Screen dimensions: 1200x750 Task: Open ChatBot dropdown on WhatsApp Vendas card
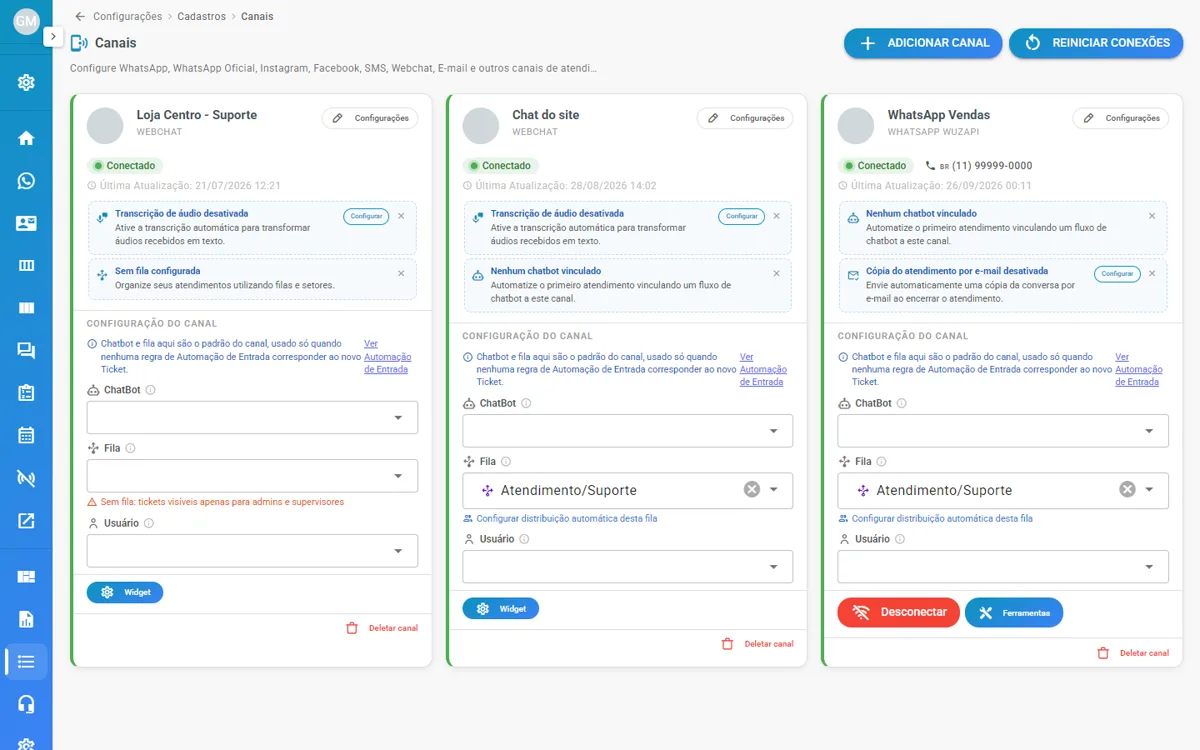tap(1003, 431)
